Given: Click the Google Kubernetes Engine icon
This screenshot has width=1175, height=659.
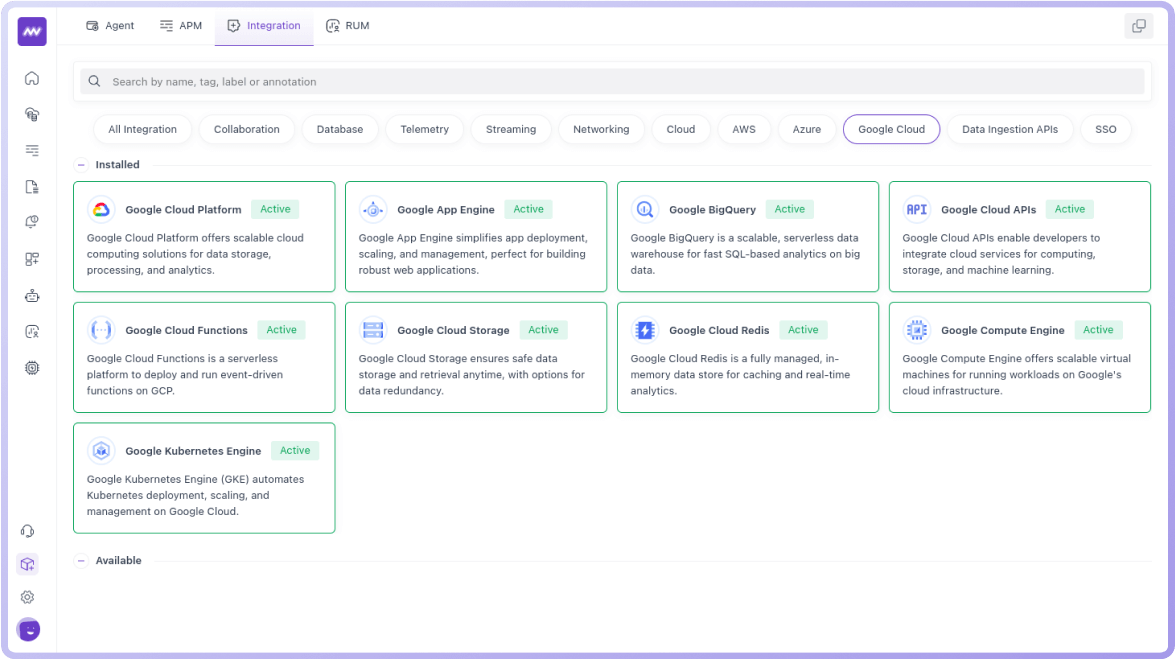Looking at the screenshot, I should tap(101, 451).
